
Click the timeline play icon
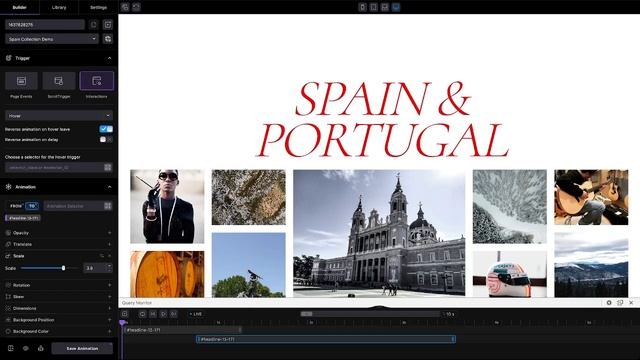click(163, 314)
